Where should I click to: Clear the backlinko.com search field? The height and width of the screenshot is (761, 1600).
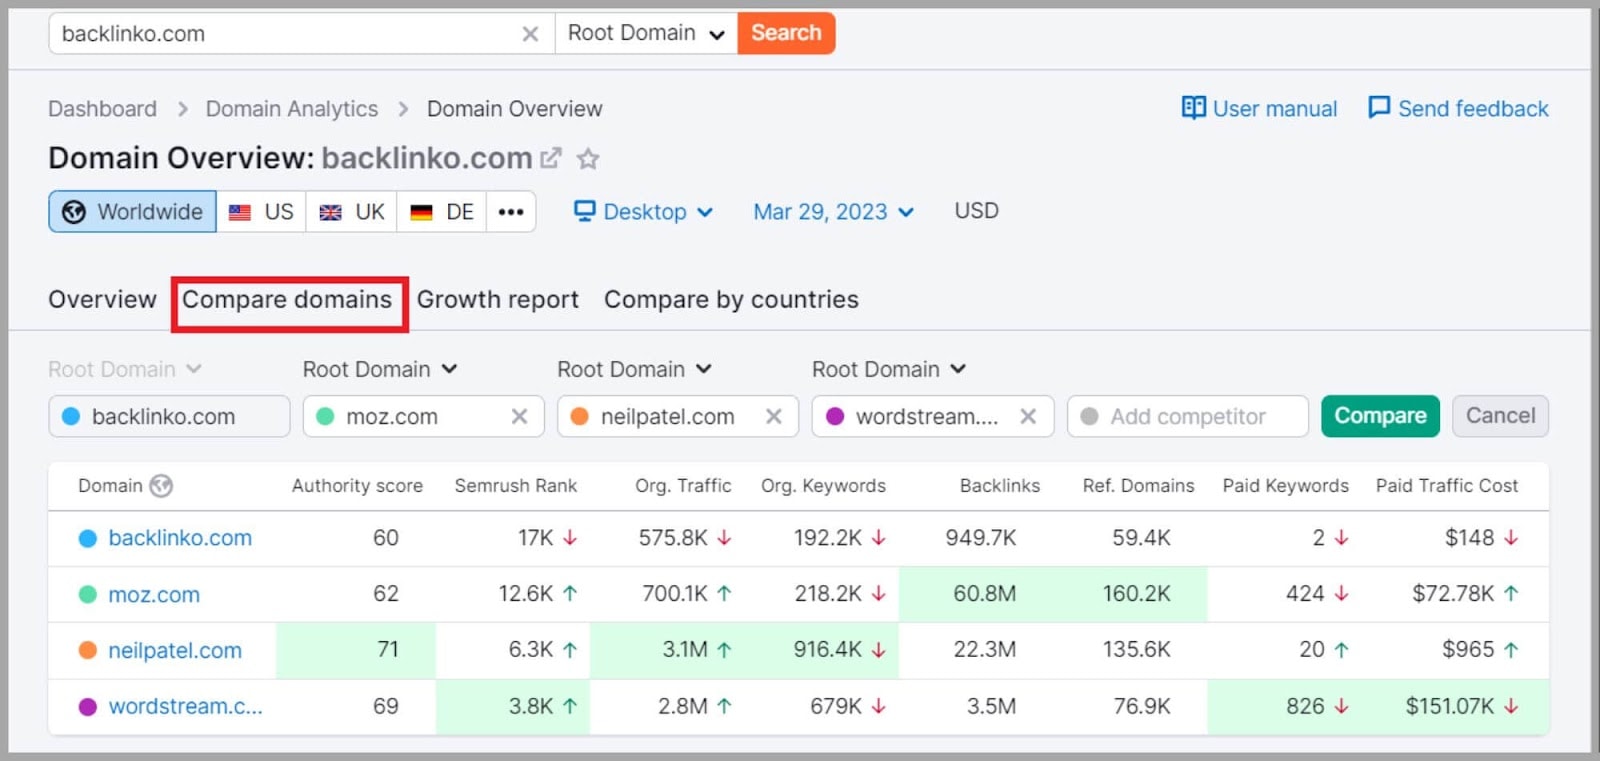[530, 34]
